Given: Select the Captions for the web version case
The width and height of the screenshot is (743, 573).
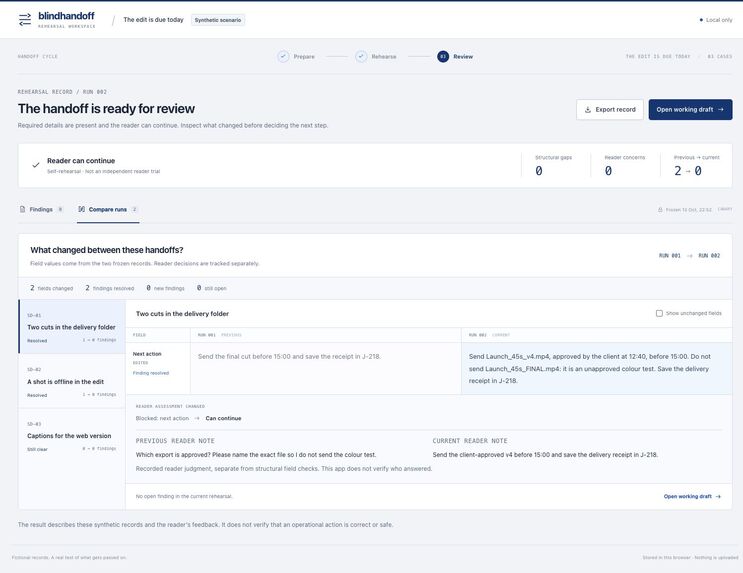Looking at the screenshot, I should pos(72,436).
